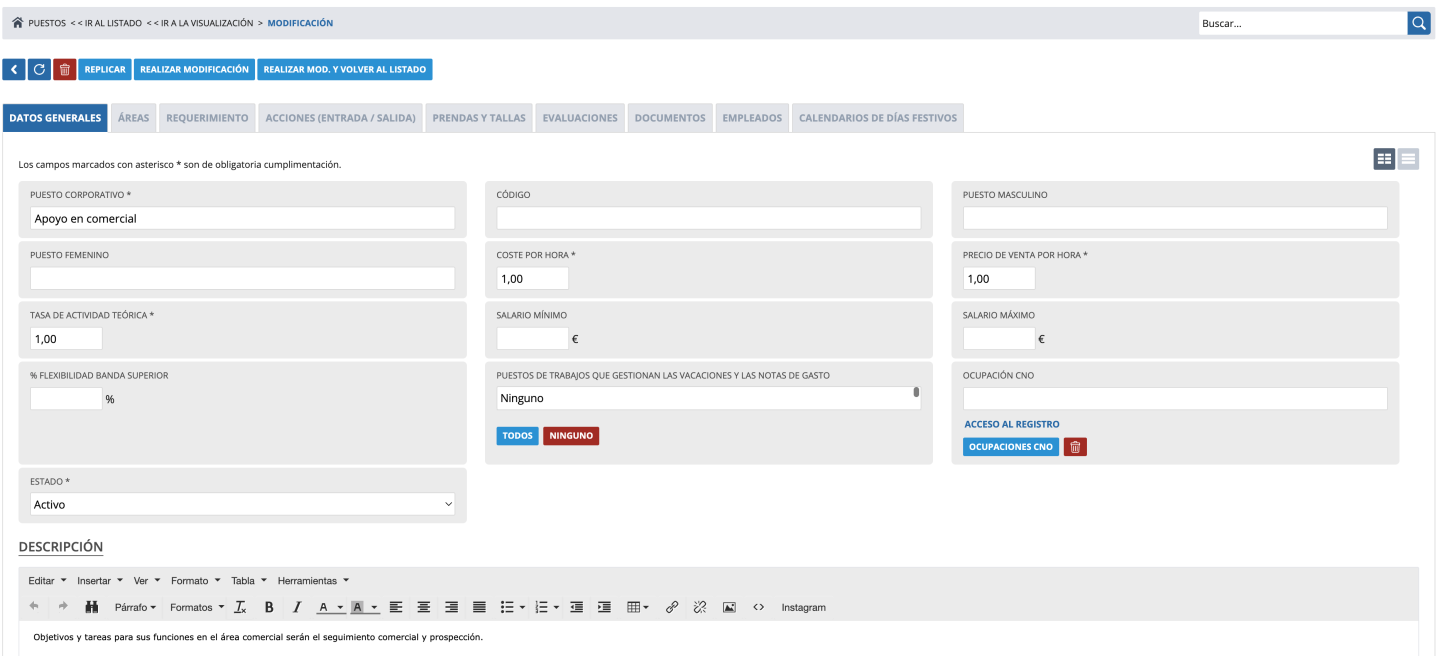
Task: Toggle bold formatting in editor
Action: [x=269, y=607]
